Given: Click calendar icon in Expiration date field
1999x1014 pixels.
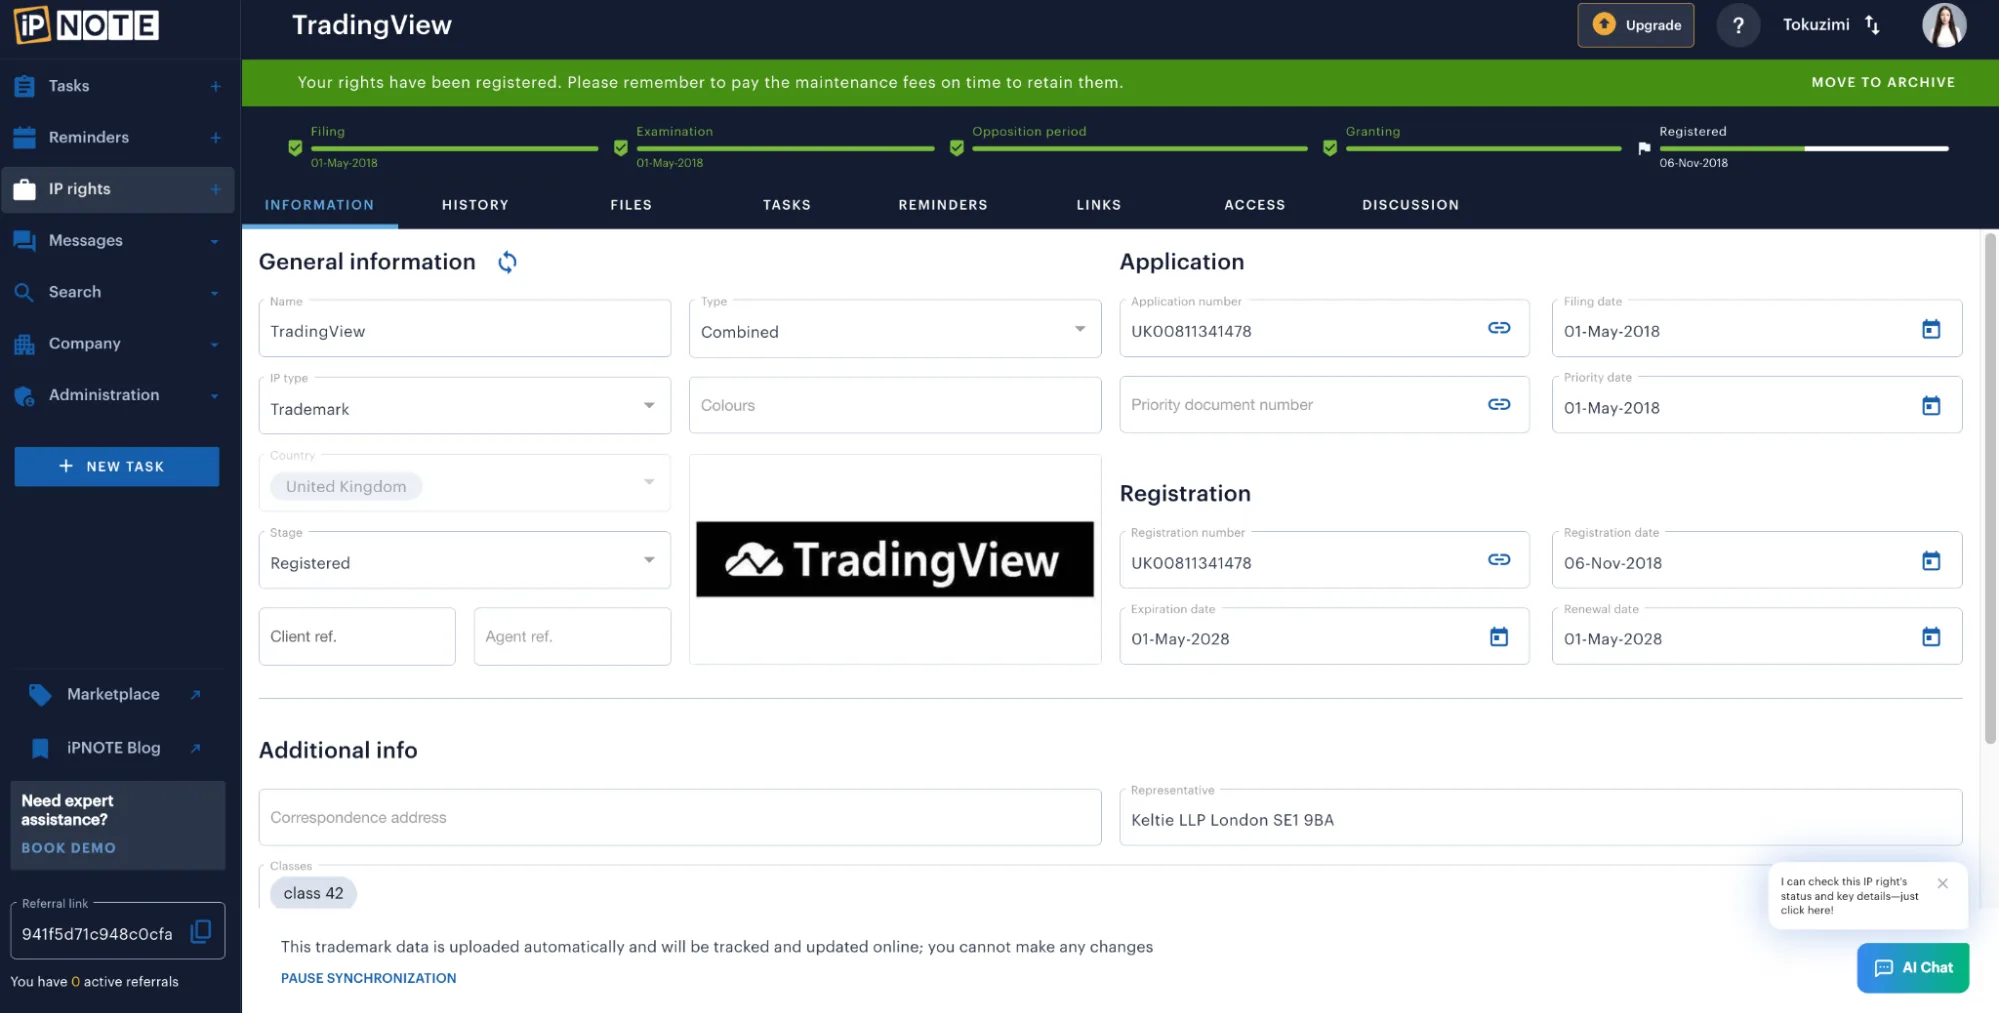Looking at the screenshot, I should [1498, 637].
